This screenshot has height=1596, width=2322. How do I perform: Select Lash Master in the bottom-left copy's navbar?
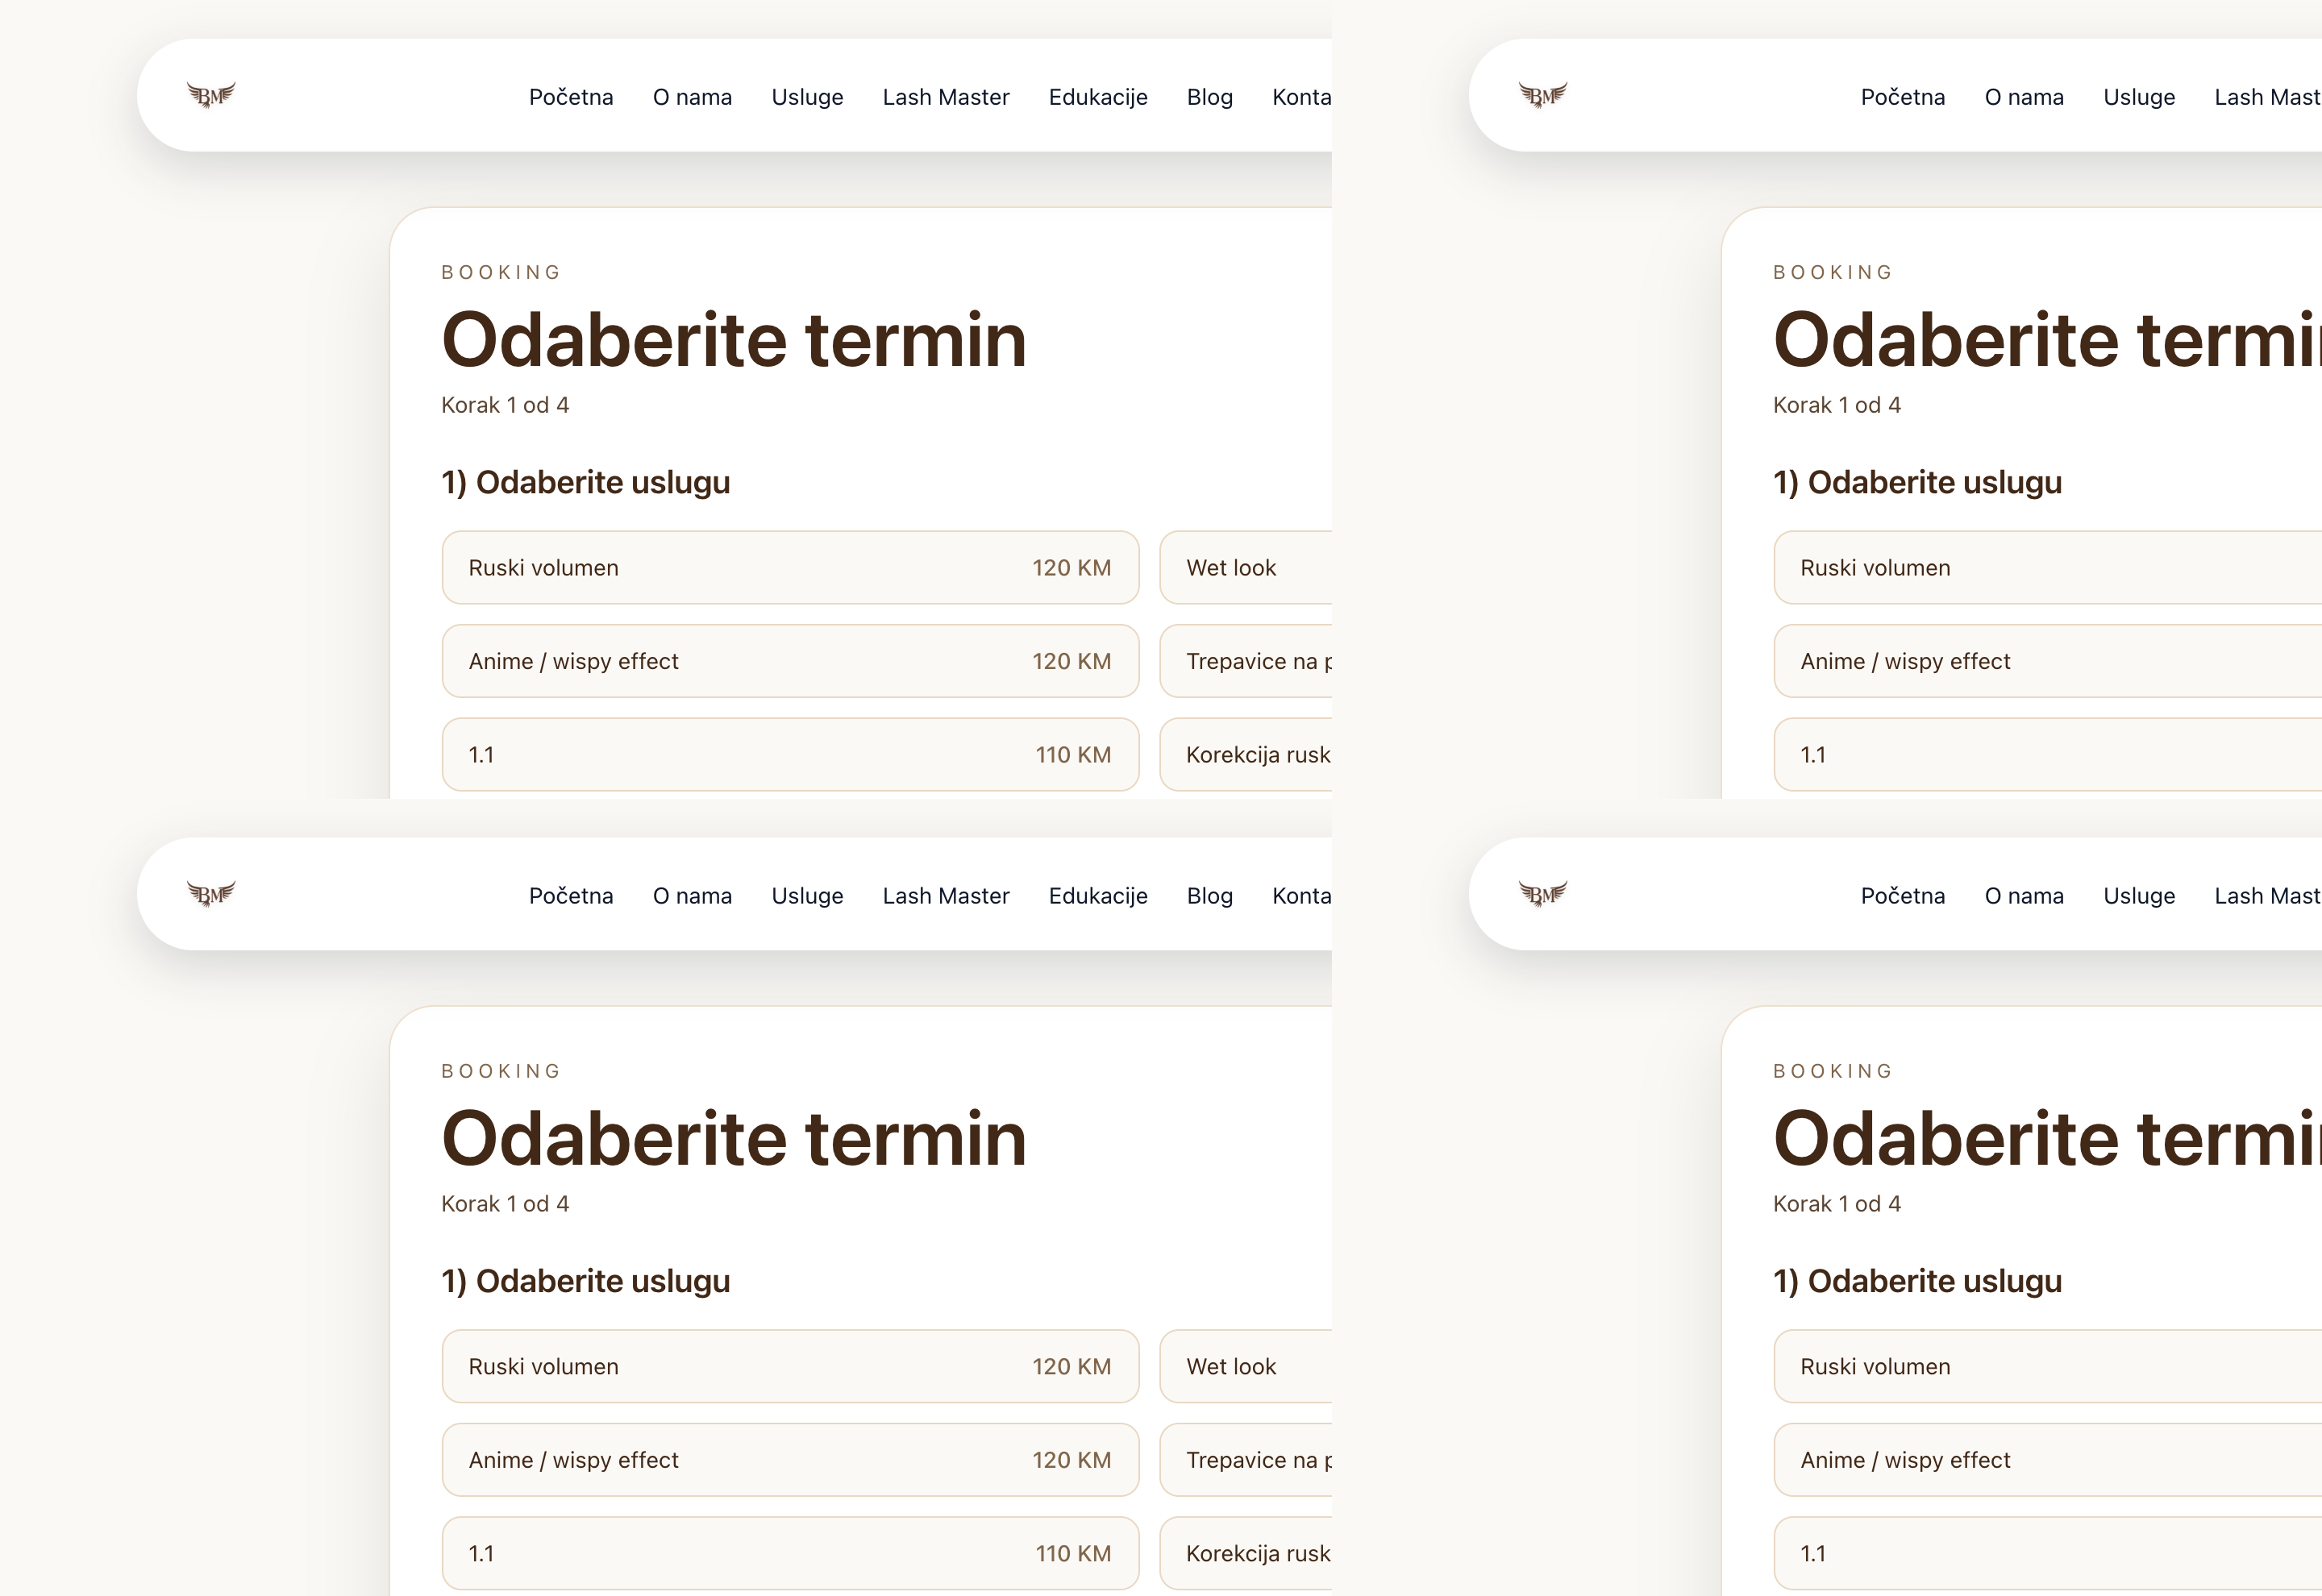(946, 896)
